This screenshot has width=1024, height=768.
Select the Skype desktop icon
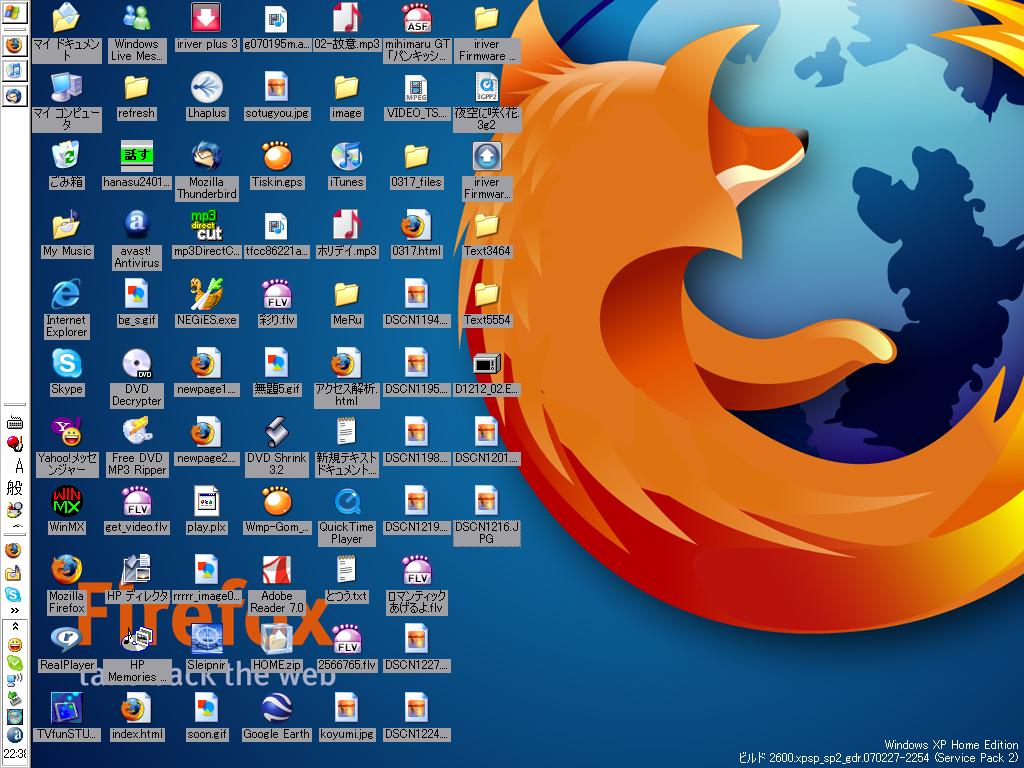(x=67, y=372)
